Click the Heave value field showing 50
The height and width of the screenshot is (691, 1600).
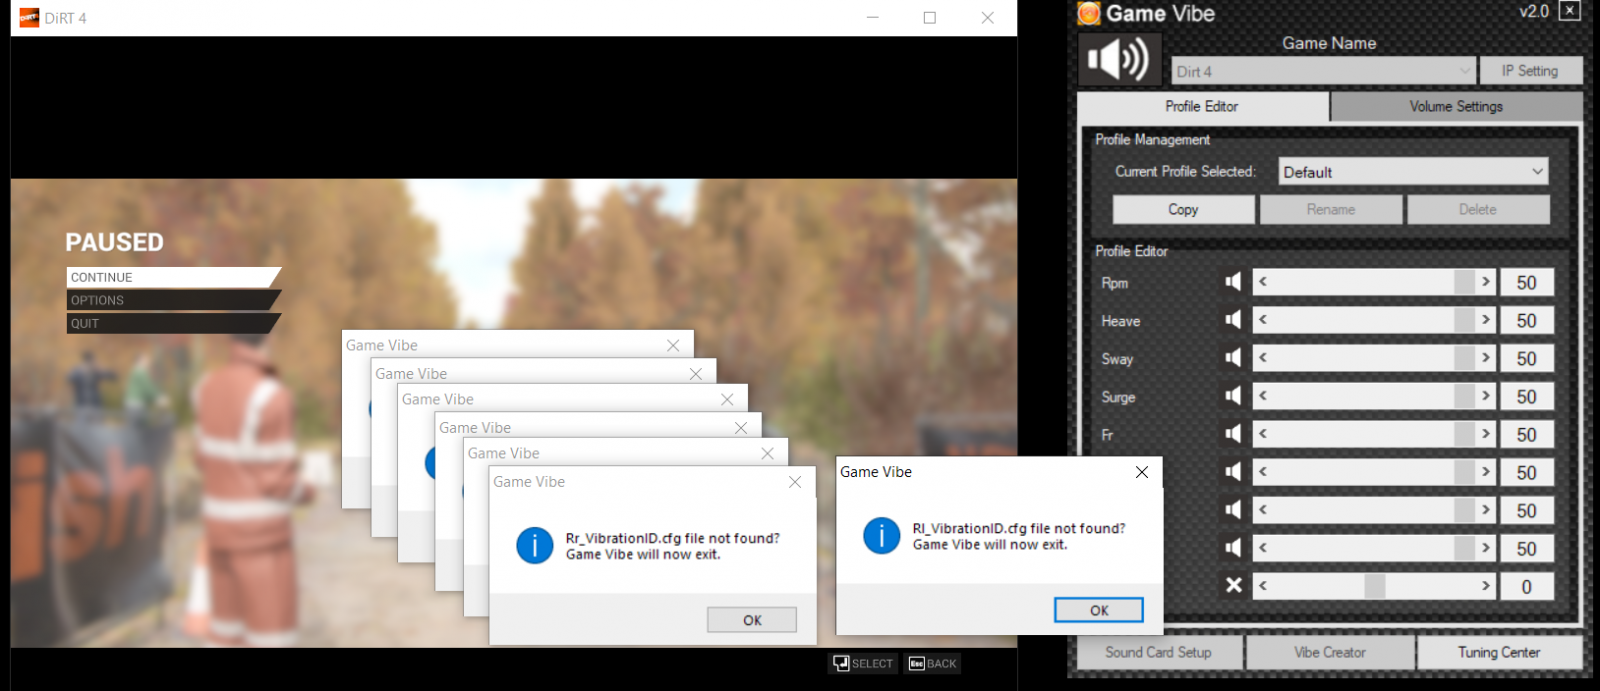[1526, 321]
